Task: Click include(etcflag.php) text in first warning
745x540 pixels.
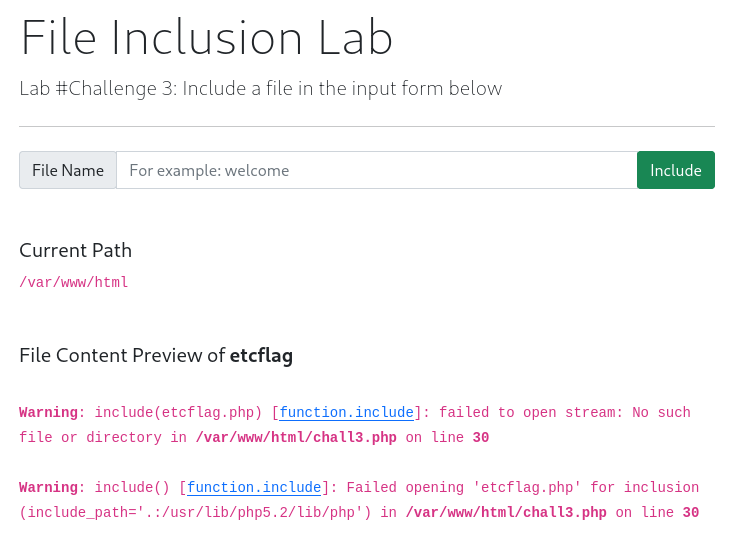Action: 178,412
